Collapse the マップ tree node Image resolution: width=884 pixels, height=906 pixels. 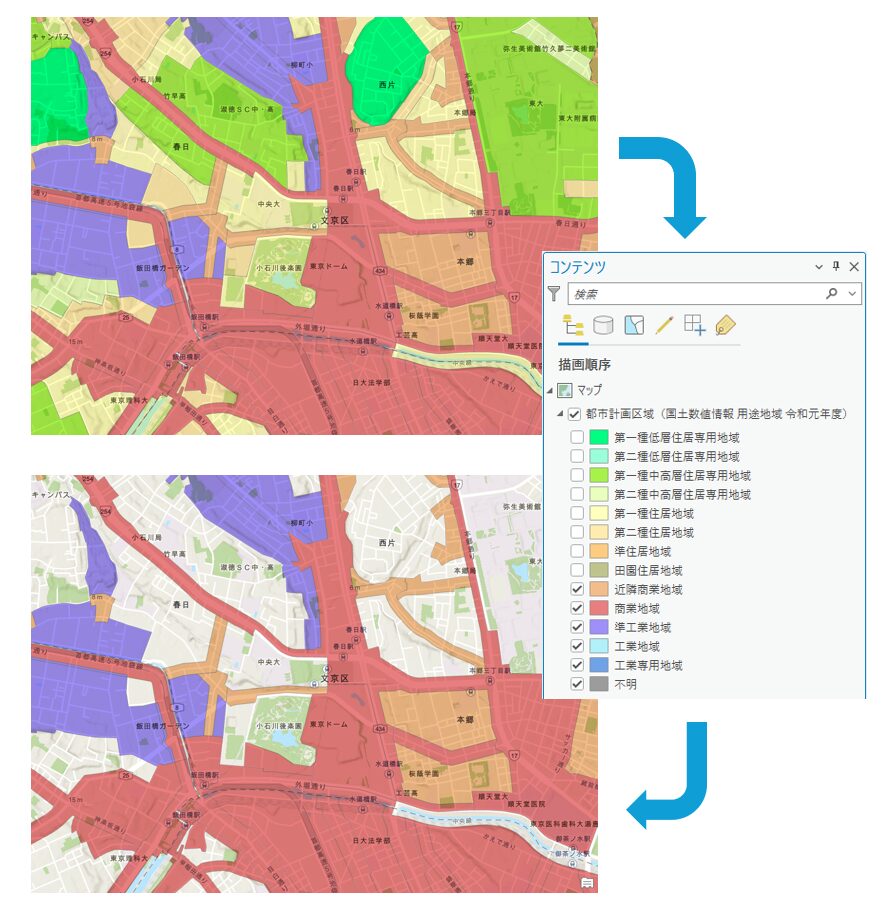pyautogui.click(x=549, y=390)
